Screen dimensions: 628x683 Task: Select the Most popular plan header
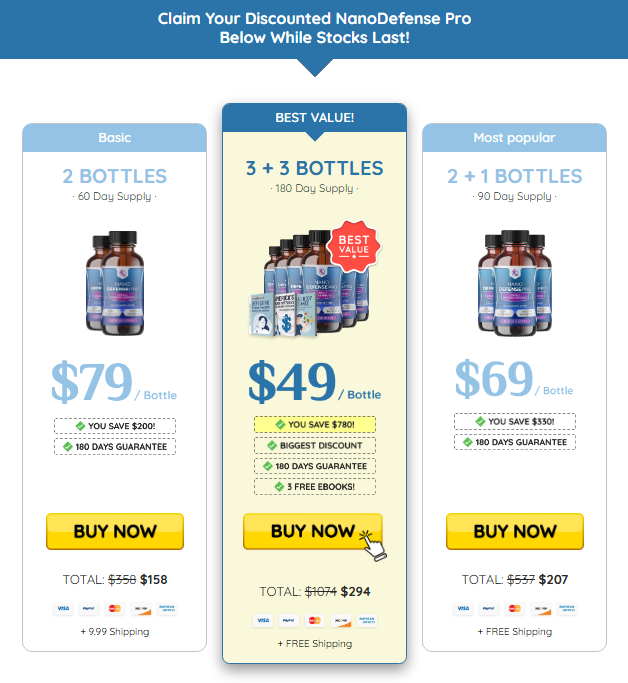514,138
